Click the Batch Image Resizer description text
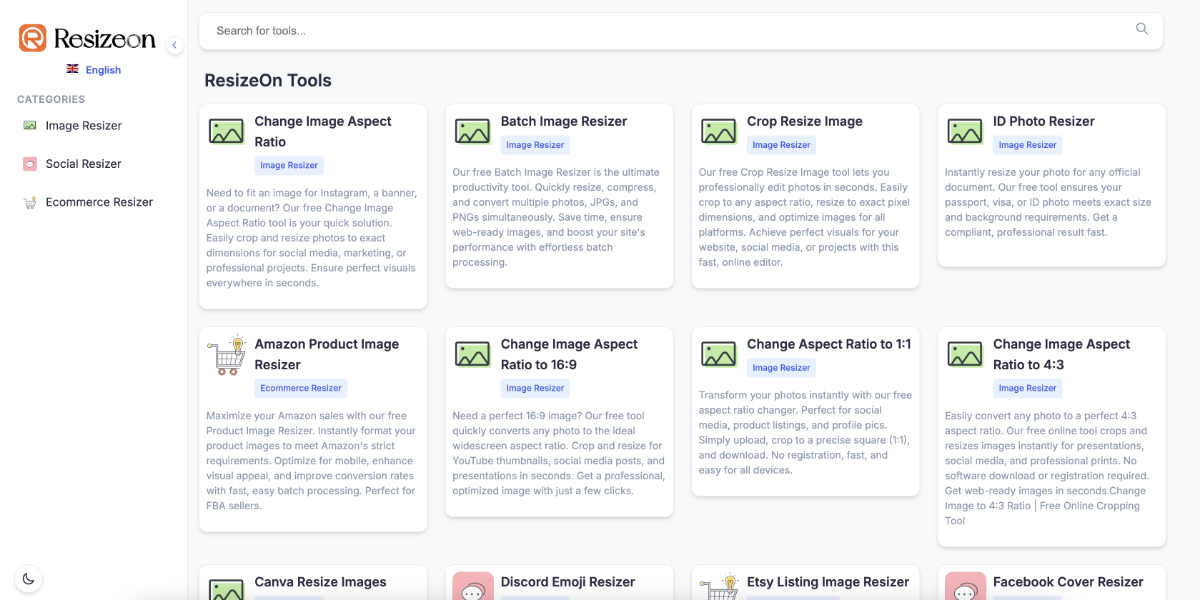Image resolution: width=1200 pixels, height=600 pixels. pyautogui.click(x=556, y=217)
